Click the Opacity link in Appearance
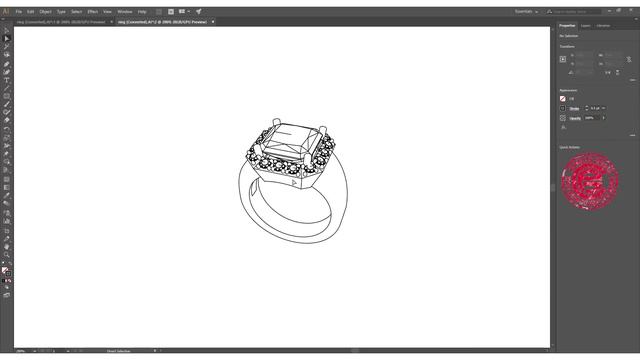The height and width of the screenshot is (360, 640). click(575, 118)
